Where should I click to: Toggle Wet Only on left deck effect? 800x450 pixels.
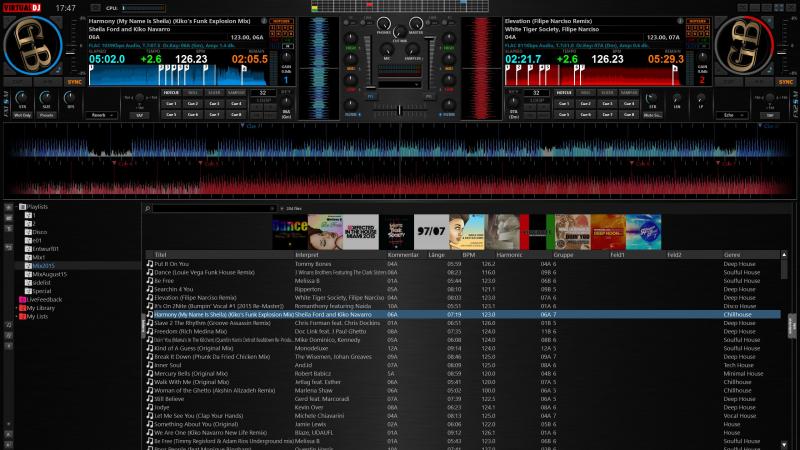(x=22, y=115)
